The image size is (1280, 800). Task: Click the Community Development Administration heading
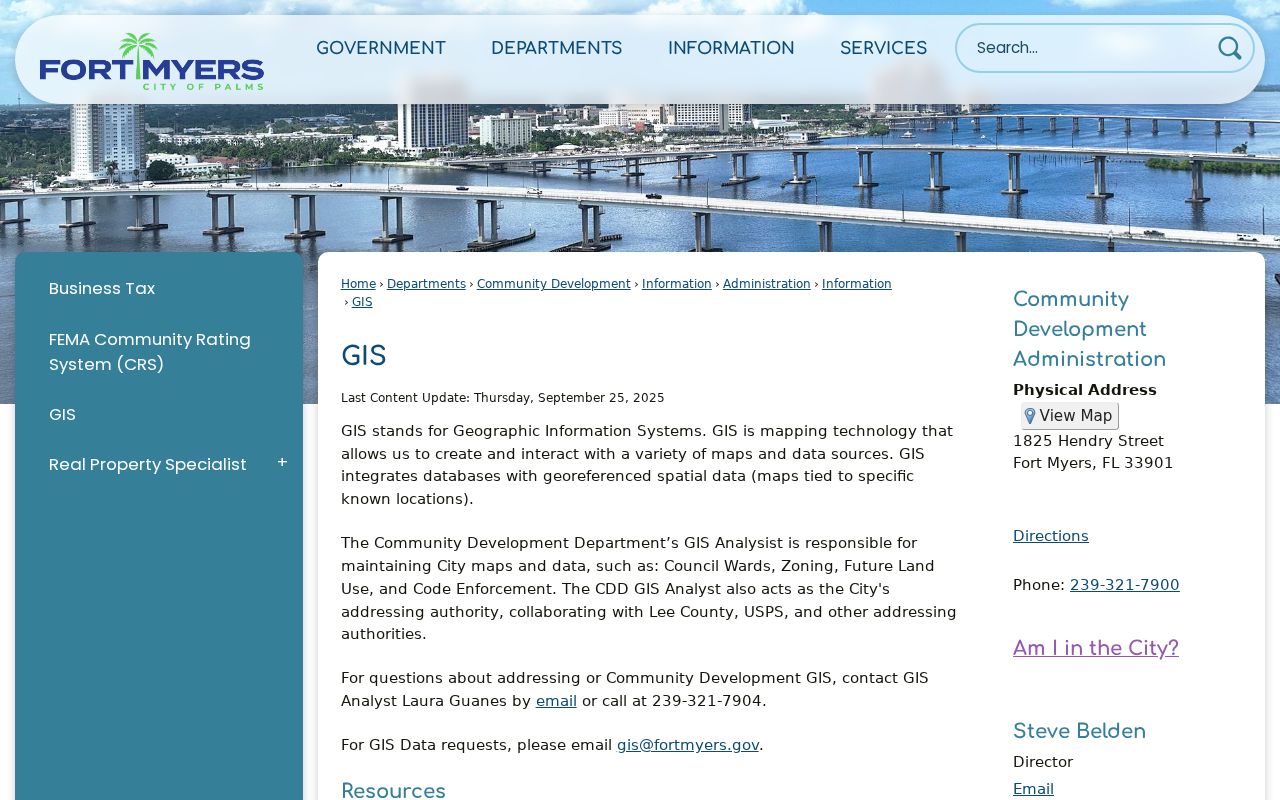point(1090,330)
